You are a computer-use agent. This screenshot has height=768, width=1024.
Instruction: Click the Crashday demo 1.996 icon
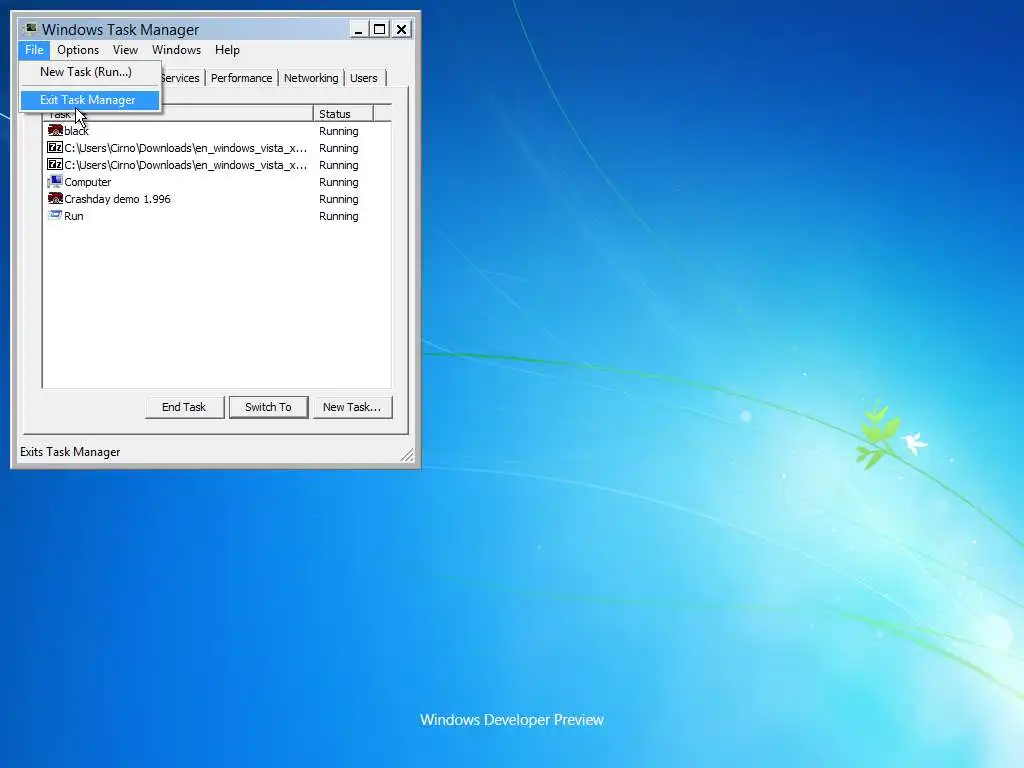(55, 199)
